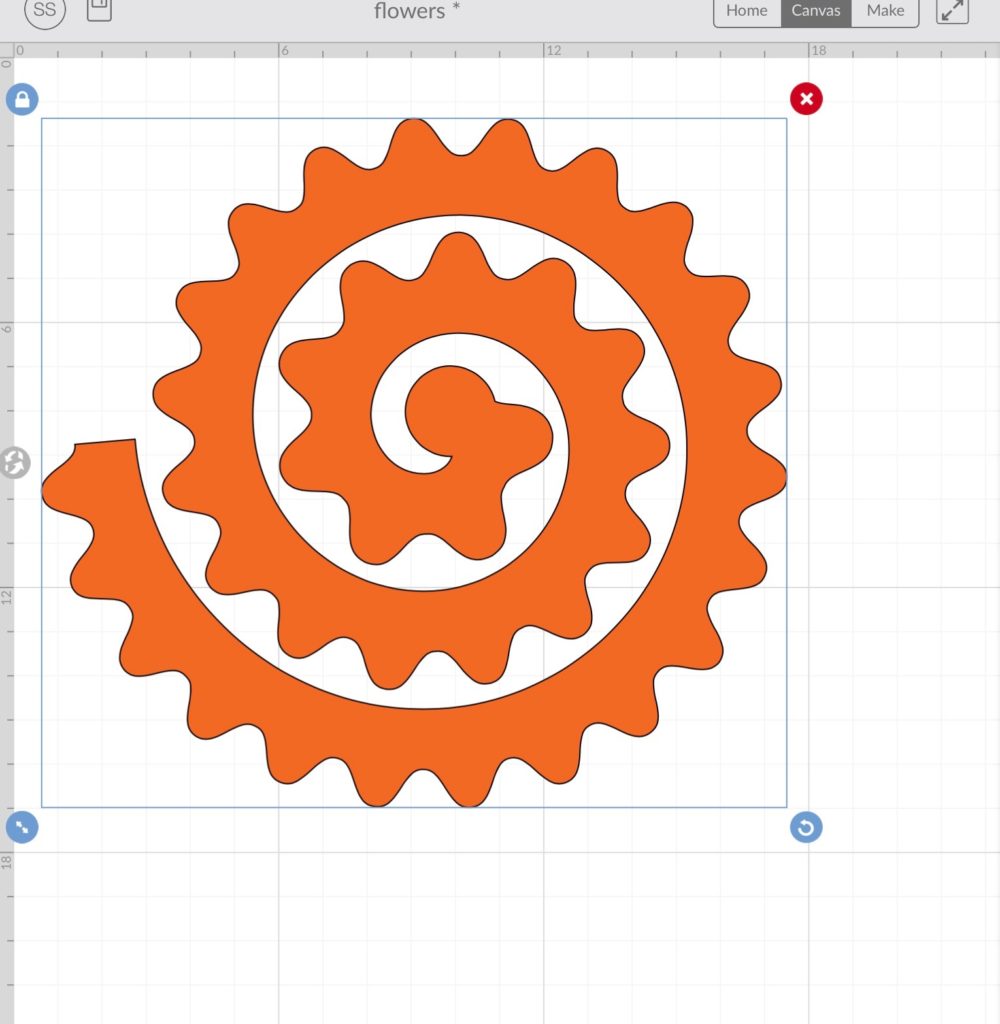The image size is (1000, 1024).
Task: Toggle fullscreen with the expand arrows icon
Action: click(x=952, y=10)
